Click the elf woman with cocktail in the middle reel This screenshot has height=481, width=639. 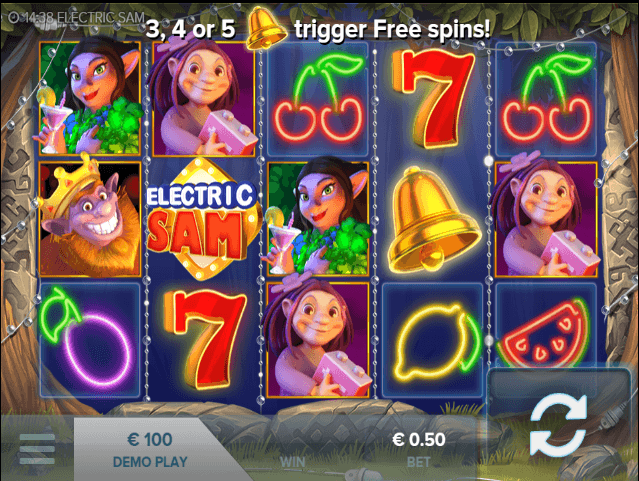click(318, 217)
